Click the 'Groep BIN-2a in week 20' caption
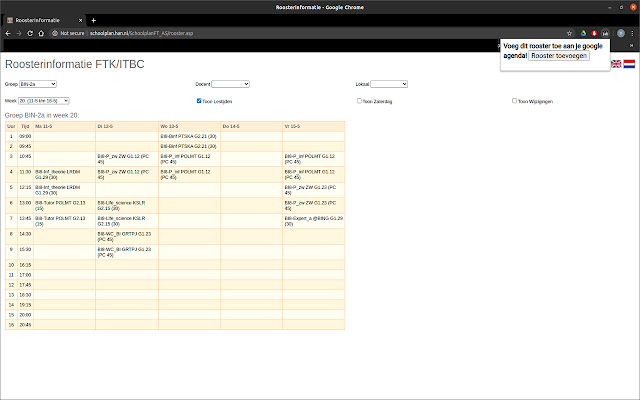The height and width of the screenshot is (400, 640). tap(42, 116)
